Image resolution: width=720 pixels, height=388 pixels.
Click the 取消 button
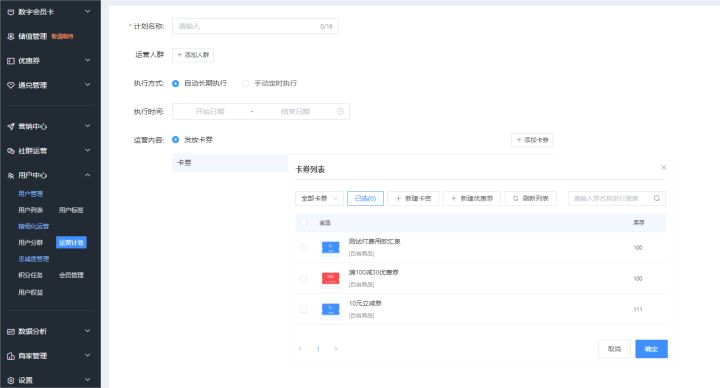614,349
